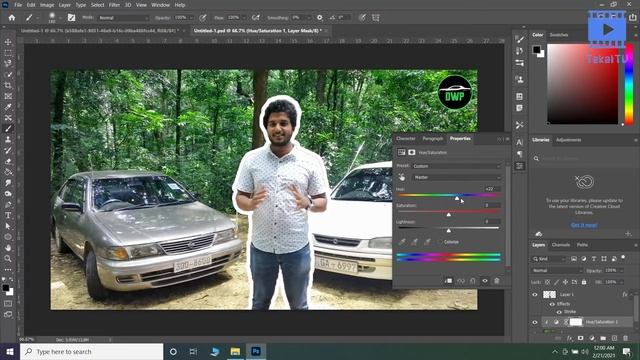Viewport: 640px width, 360px height.
Task: Switch to the Adjustments tab
Action: point(569,140)
